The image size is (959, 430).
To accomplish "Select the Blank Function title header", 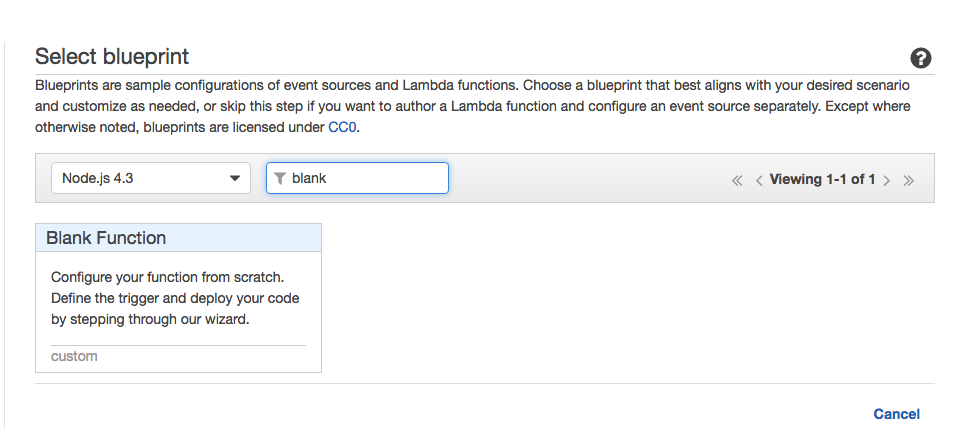I will pyautogui.click(x=106, y=238).
